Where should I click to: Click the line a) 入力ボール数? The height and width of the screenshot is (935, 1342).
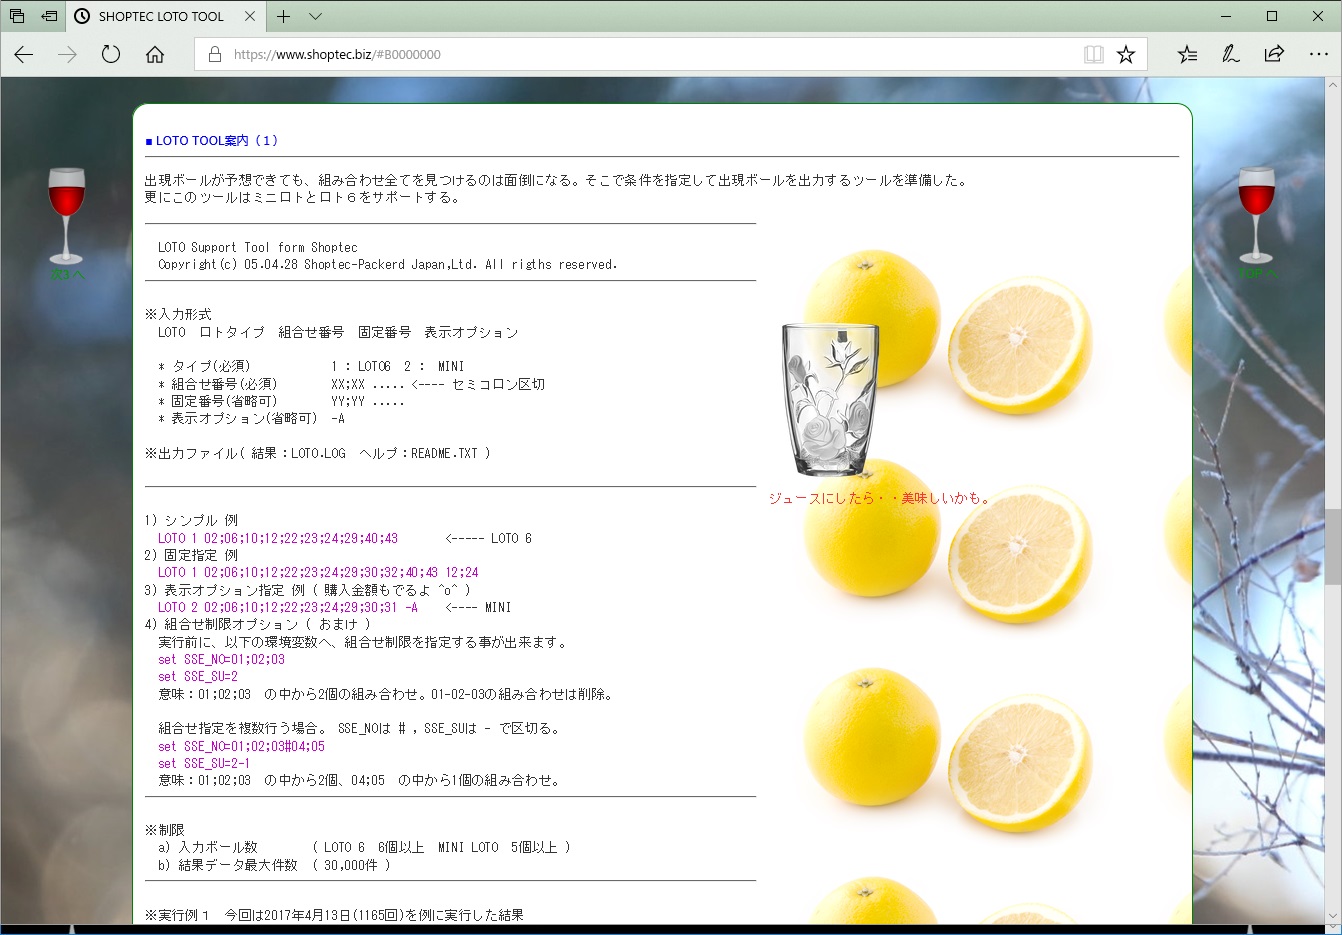coord(364,847)
